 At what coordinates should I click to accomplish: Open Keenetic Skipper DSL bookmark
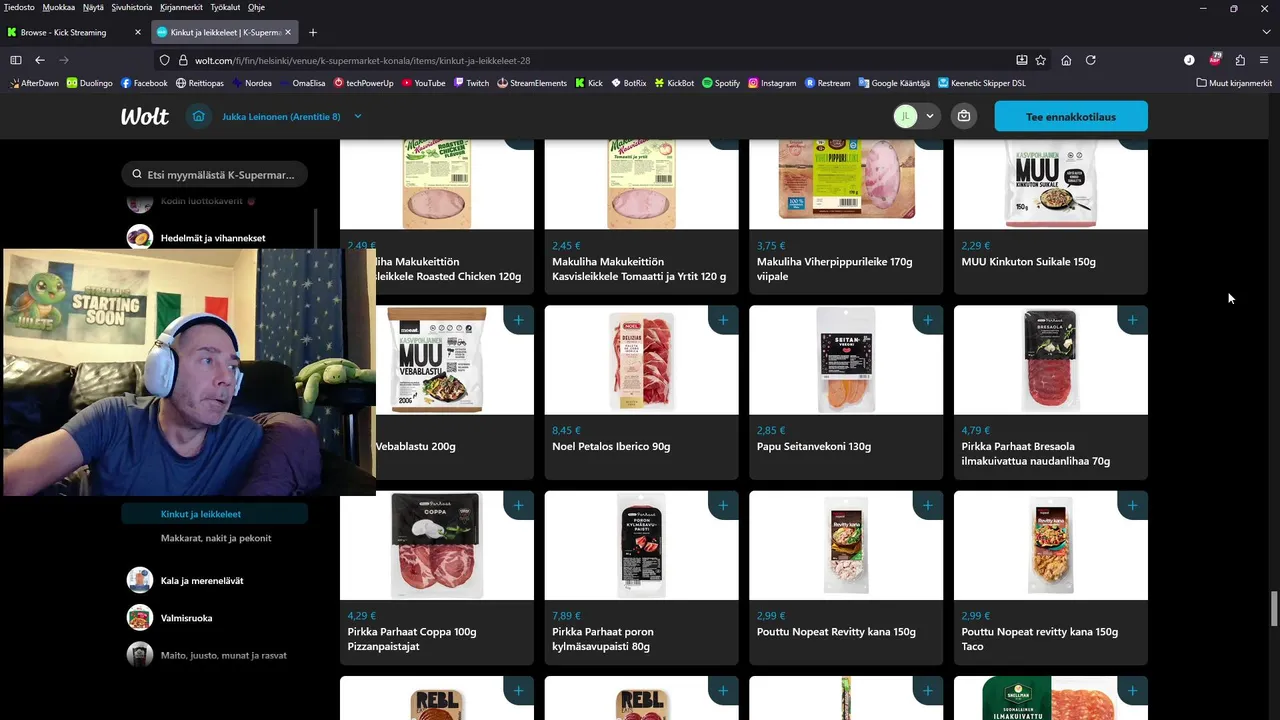tap(981, 83)
